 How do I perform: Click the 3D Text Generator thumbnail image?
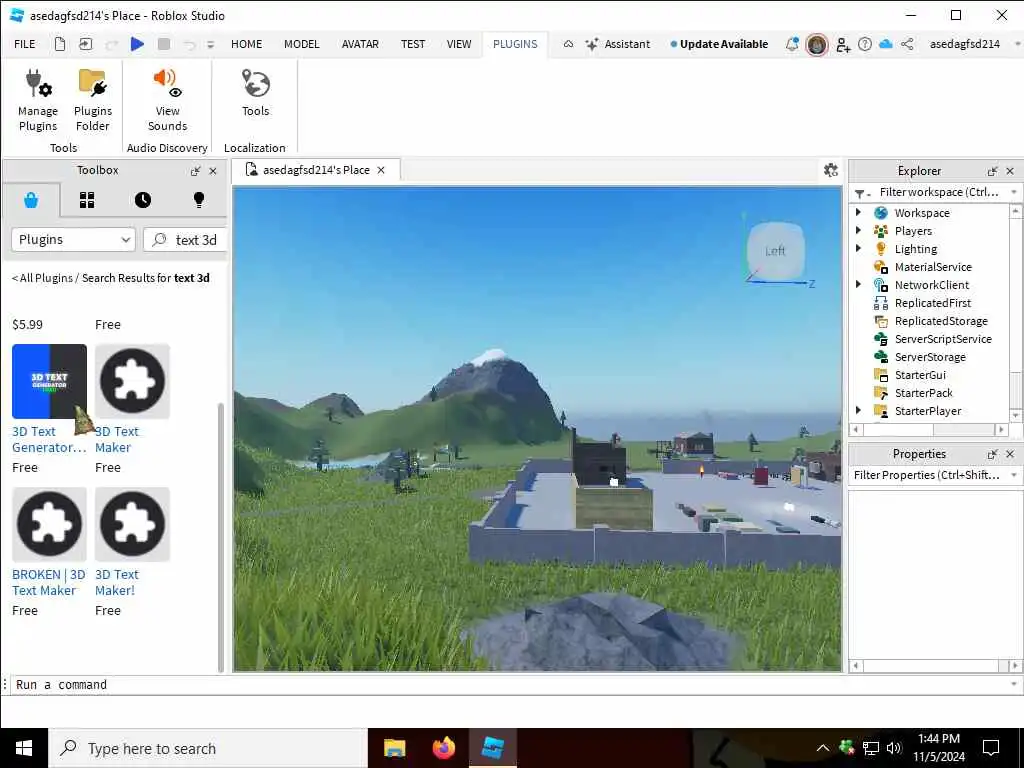click(x=49, y=381)
